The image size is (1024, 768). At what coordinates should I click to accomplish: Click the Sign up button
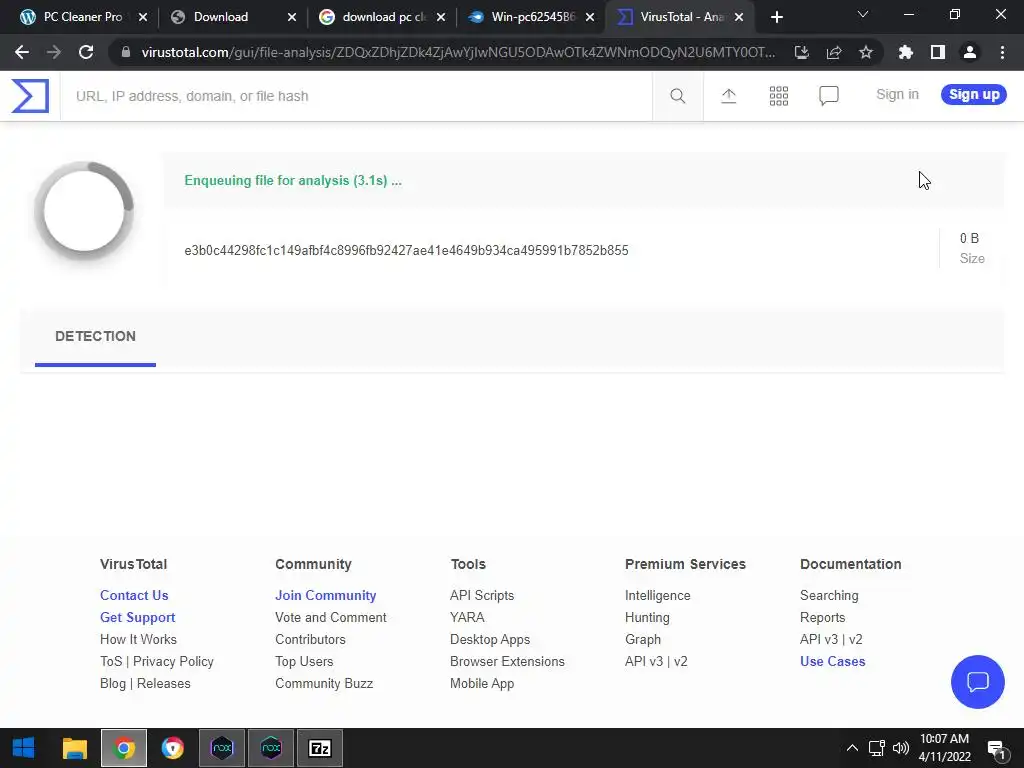tap(974, 94)
